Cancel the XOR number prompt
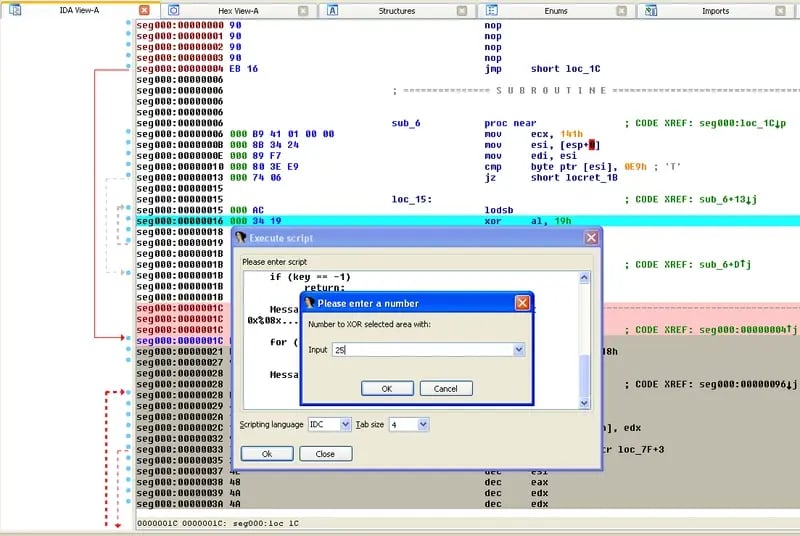The width and height of the screenshot is (800, 536). pos(446,388)
